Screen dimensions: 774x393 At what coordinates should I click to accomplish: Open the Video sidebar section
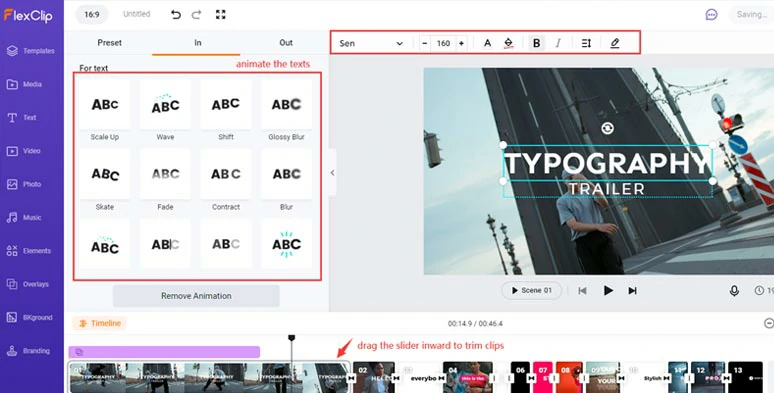24,151
